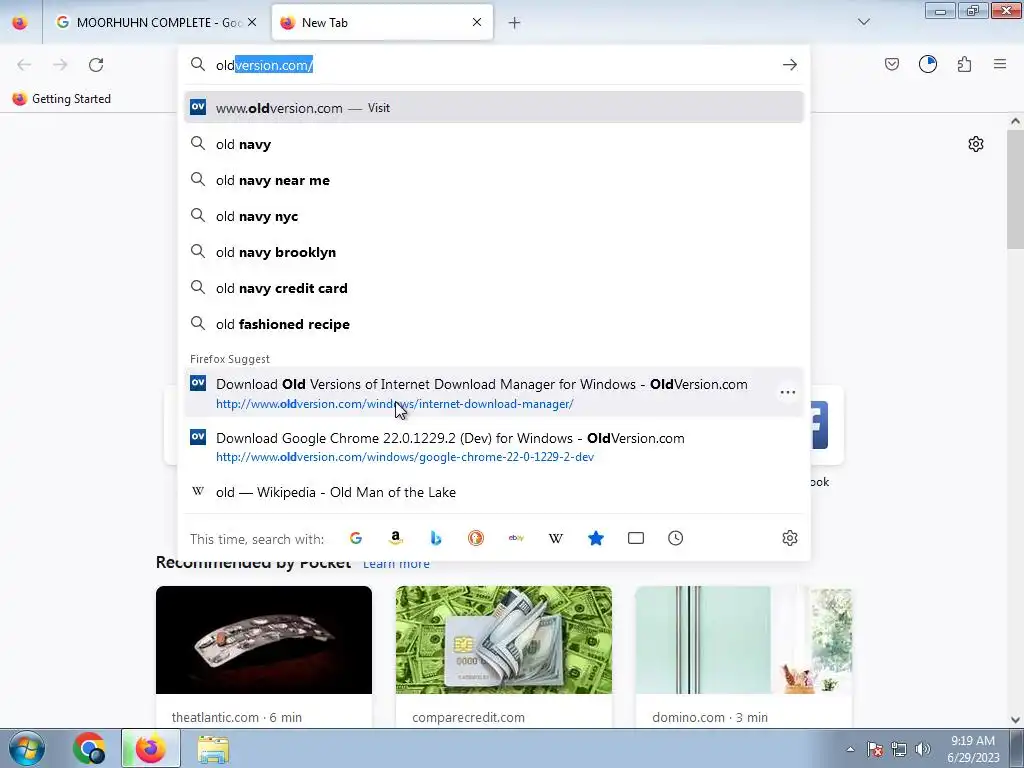Click into the address bar text field
The height and width of the screenshot is (768, 1024).
point(494,65)
